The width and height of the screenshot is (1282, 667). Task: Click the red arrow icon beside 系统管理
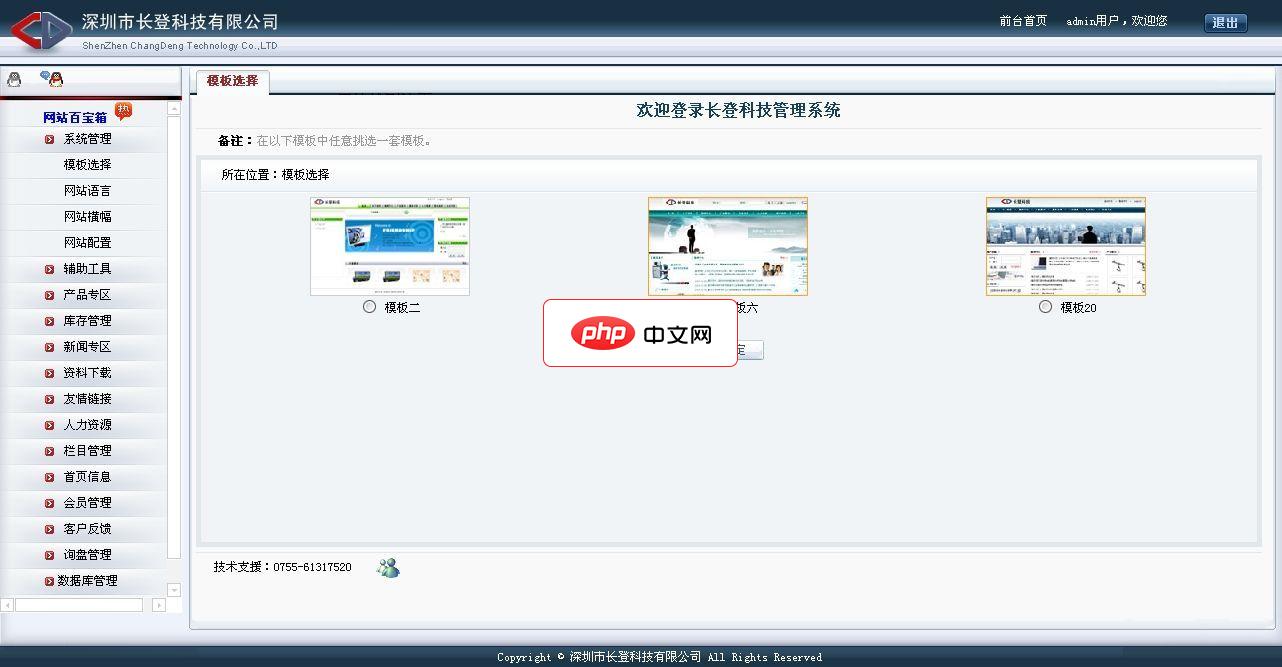pyautogui.click(x=49, y=139)
